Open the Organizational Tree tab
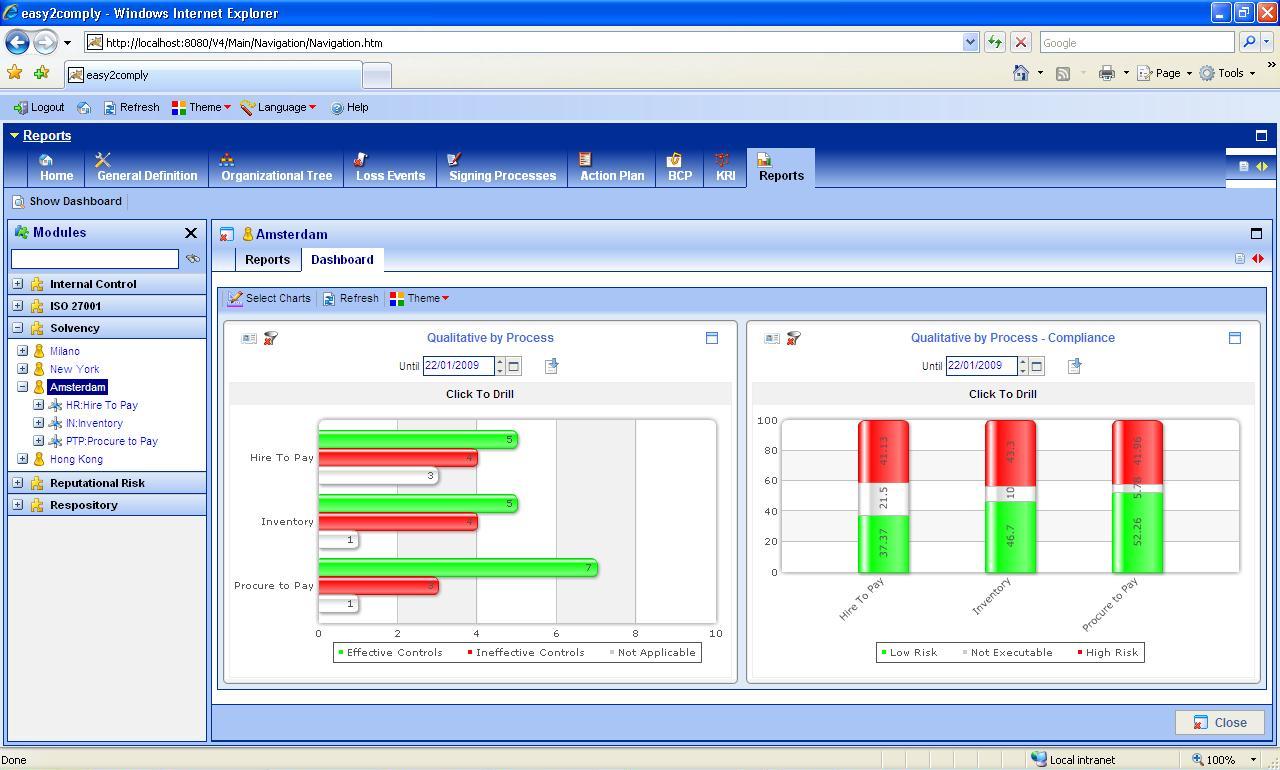 click(x=276, y=168)
